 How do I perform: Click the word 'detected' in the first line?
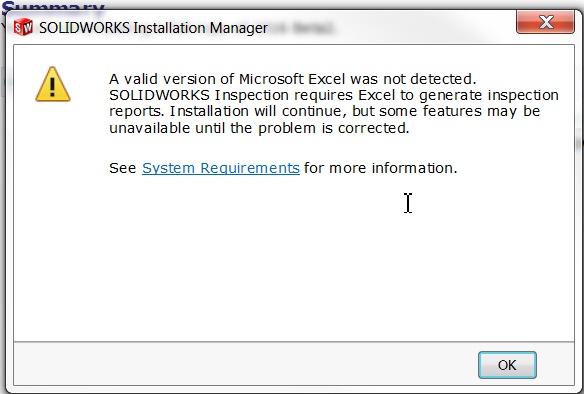click(x=441, y=79)
